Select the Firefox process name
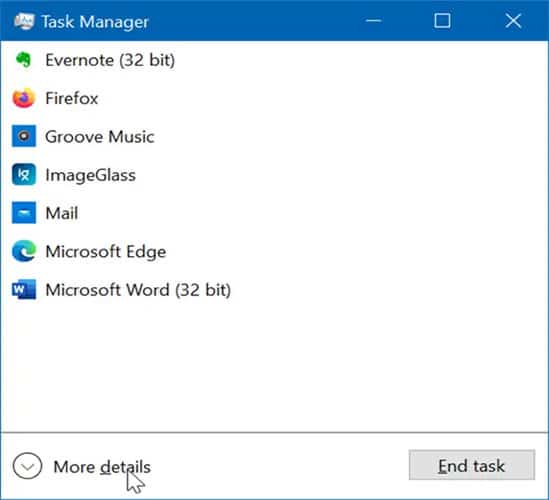Screen dimensions: 549x500 pyautogui.click(x=71, y=98)
